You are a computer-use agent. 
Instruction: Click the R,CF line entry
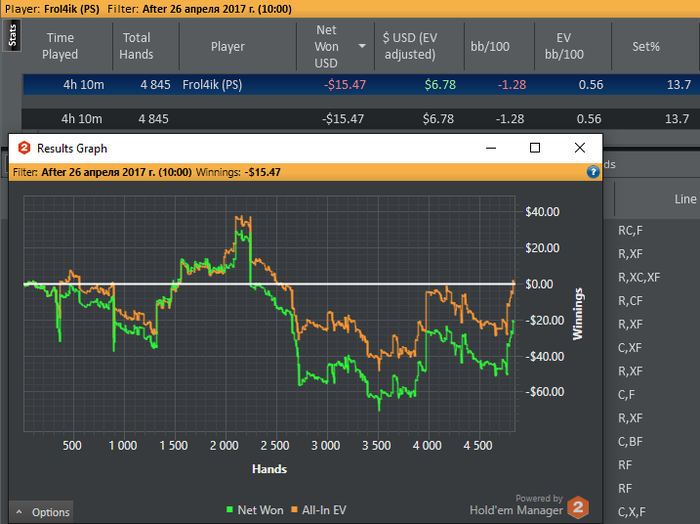pos(630,301)
